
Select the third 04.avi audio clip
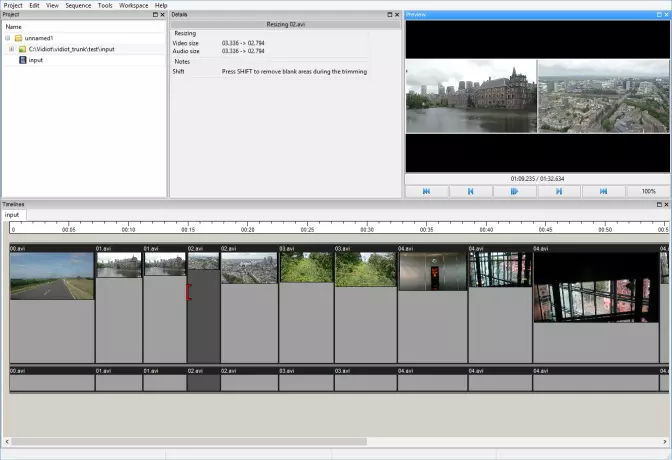pyautogui.click(x=596, y=379)
